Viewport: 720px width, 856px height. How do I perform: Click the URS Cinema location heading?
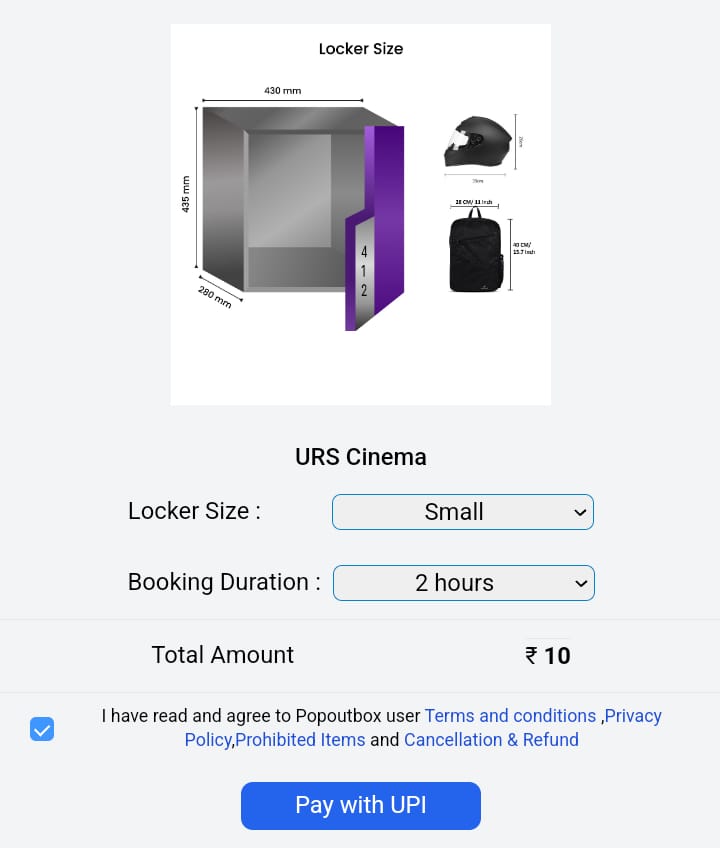[360, 457]
